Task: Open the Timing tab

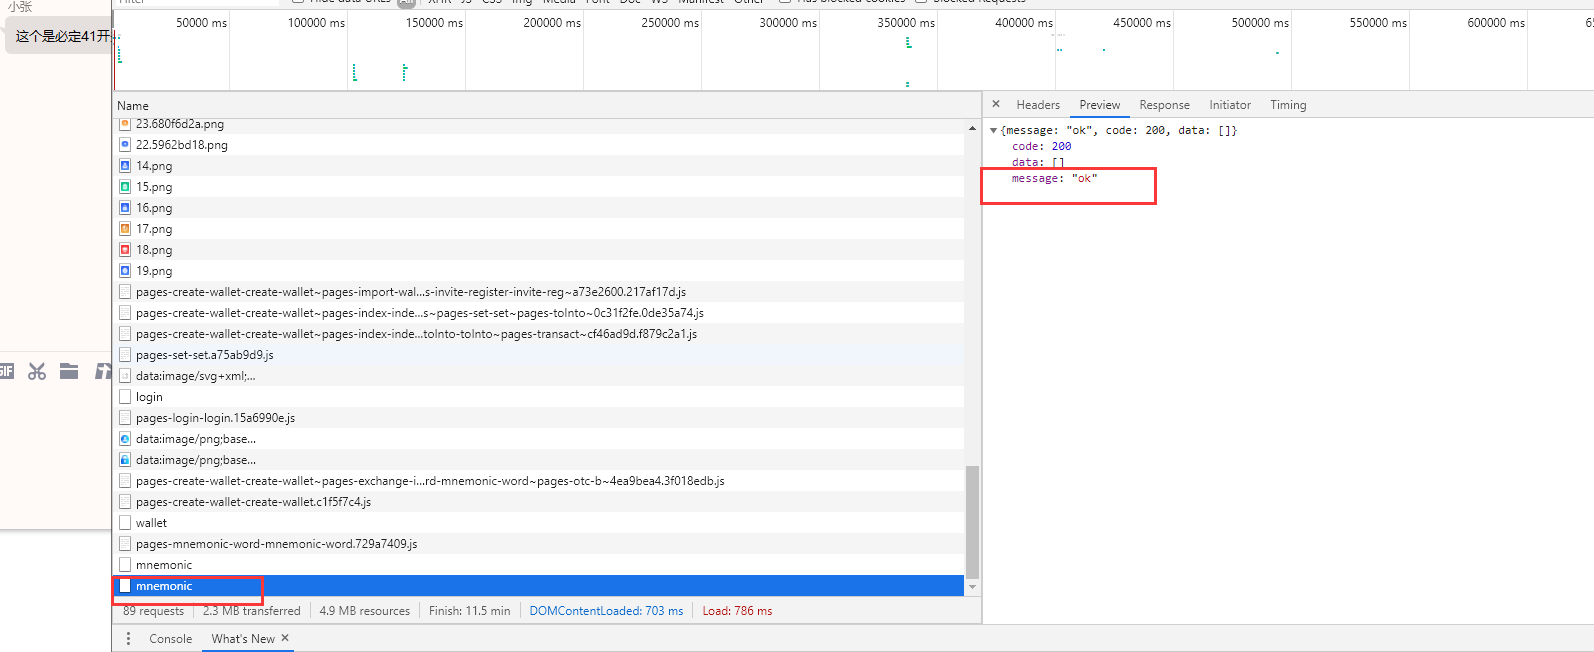Action: tap(1288, 105)
